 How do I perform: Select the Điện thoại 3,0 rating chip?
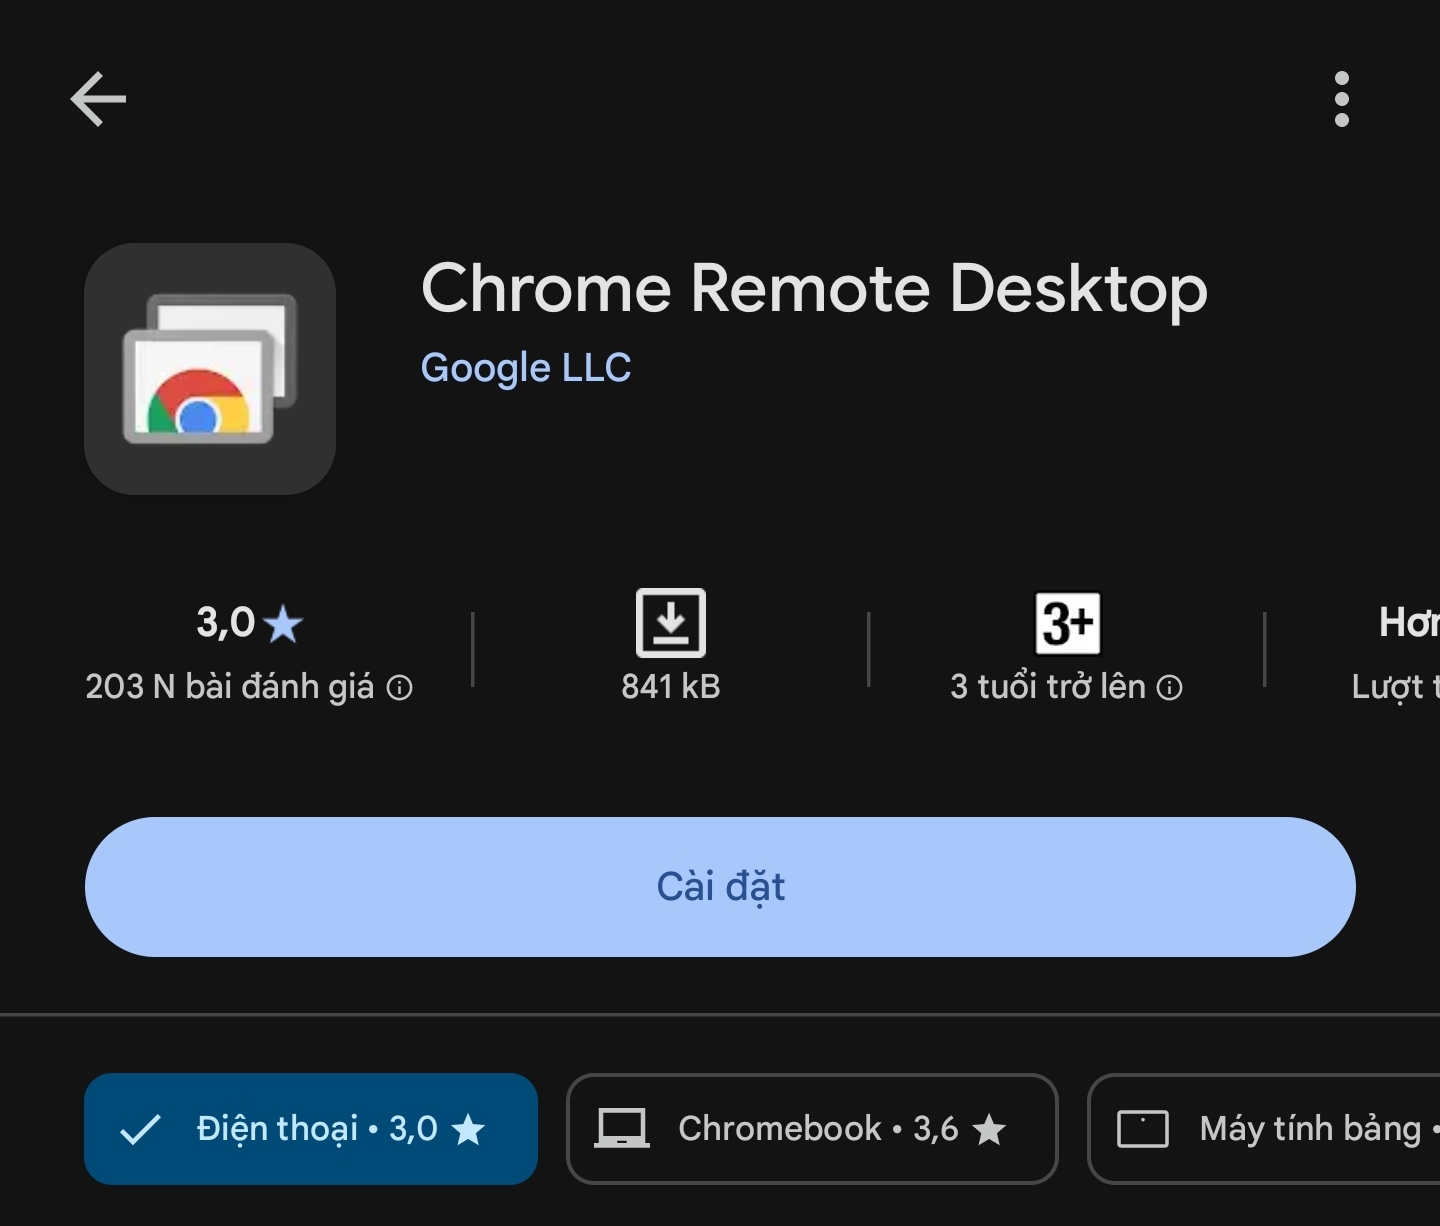311,1129
